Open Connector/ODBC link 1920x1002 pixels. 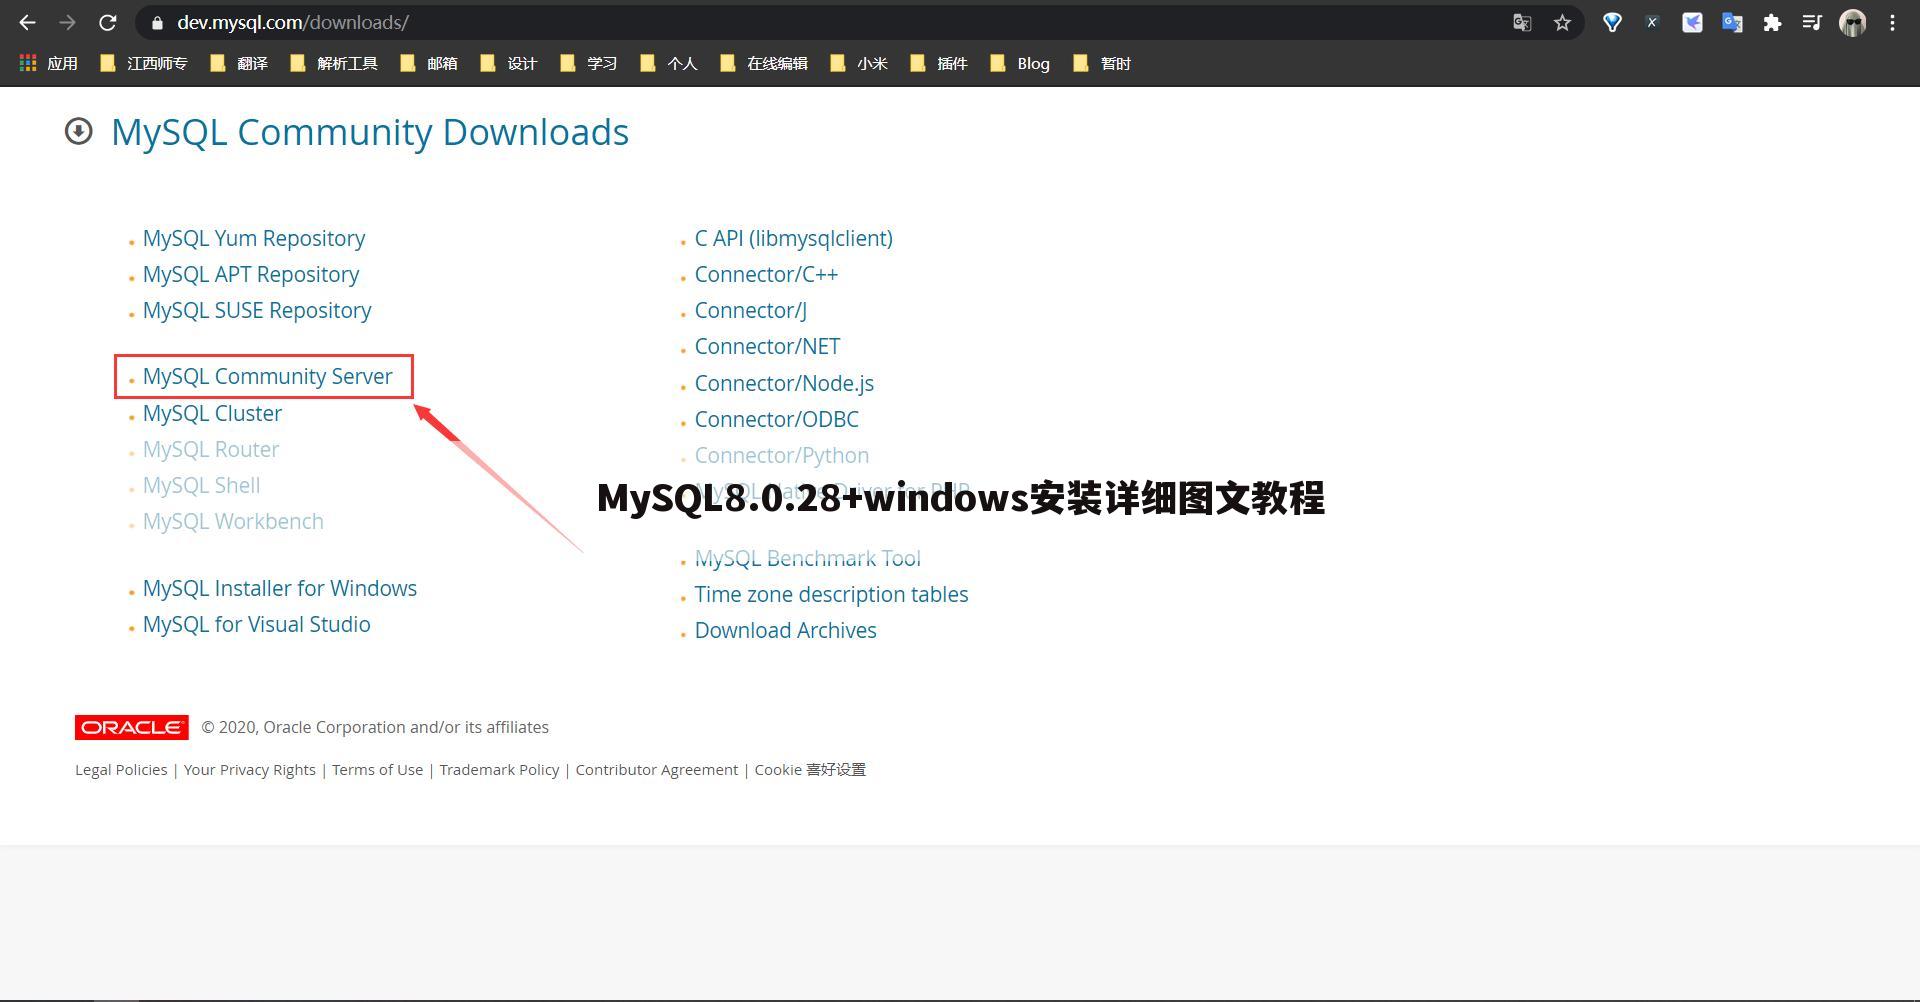[x=777, y=419]
